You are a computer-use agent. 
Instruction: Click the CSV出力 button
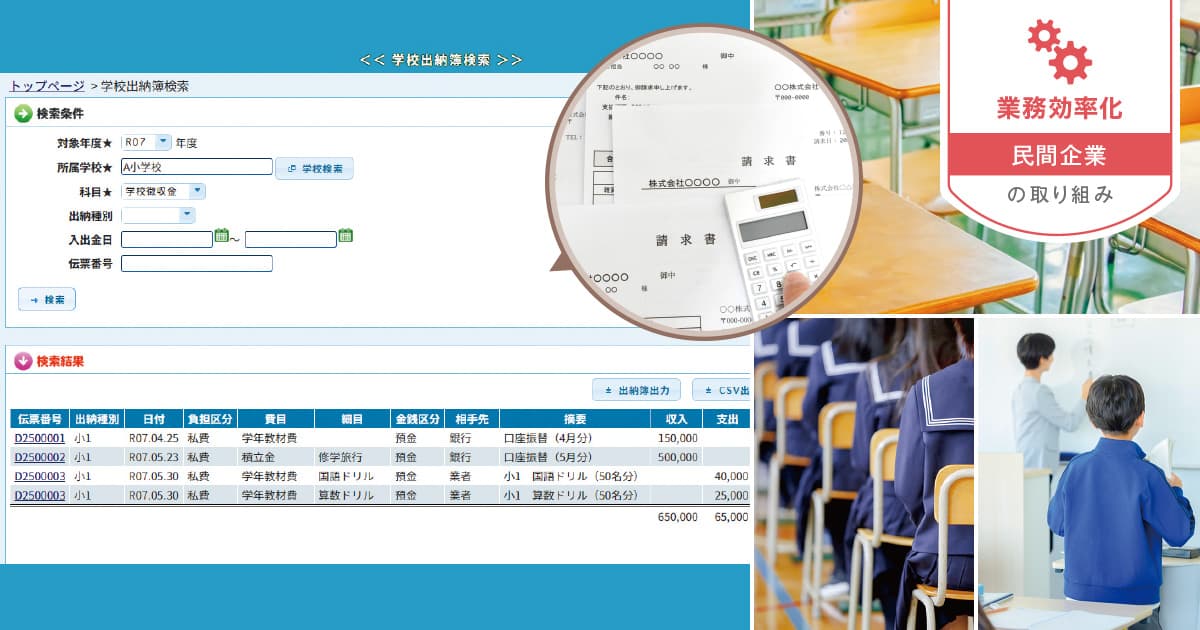tap(722, 390)
